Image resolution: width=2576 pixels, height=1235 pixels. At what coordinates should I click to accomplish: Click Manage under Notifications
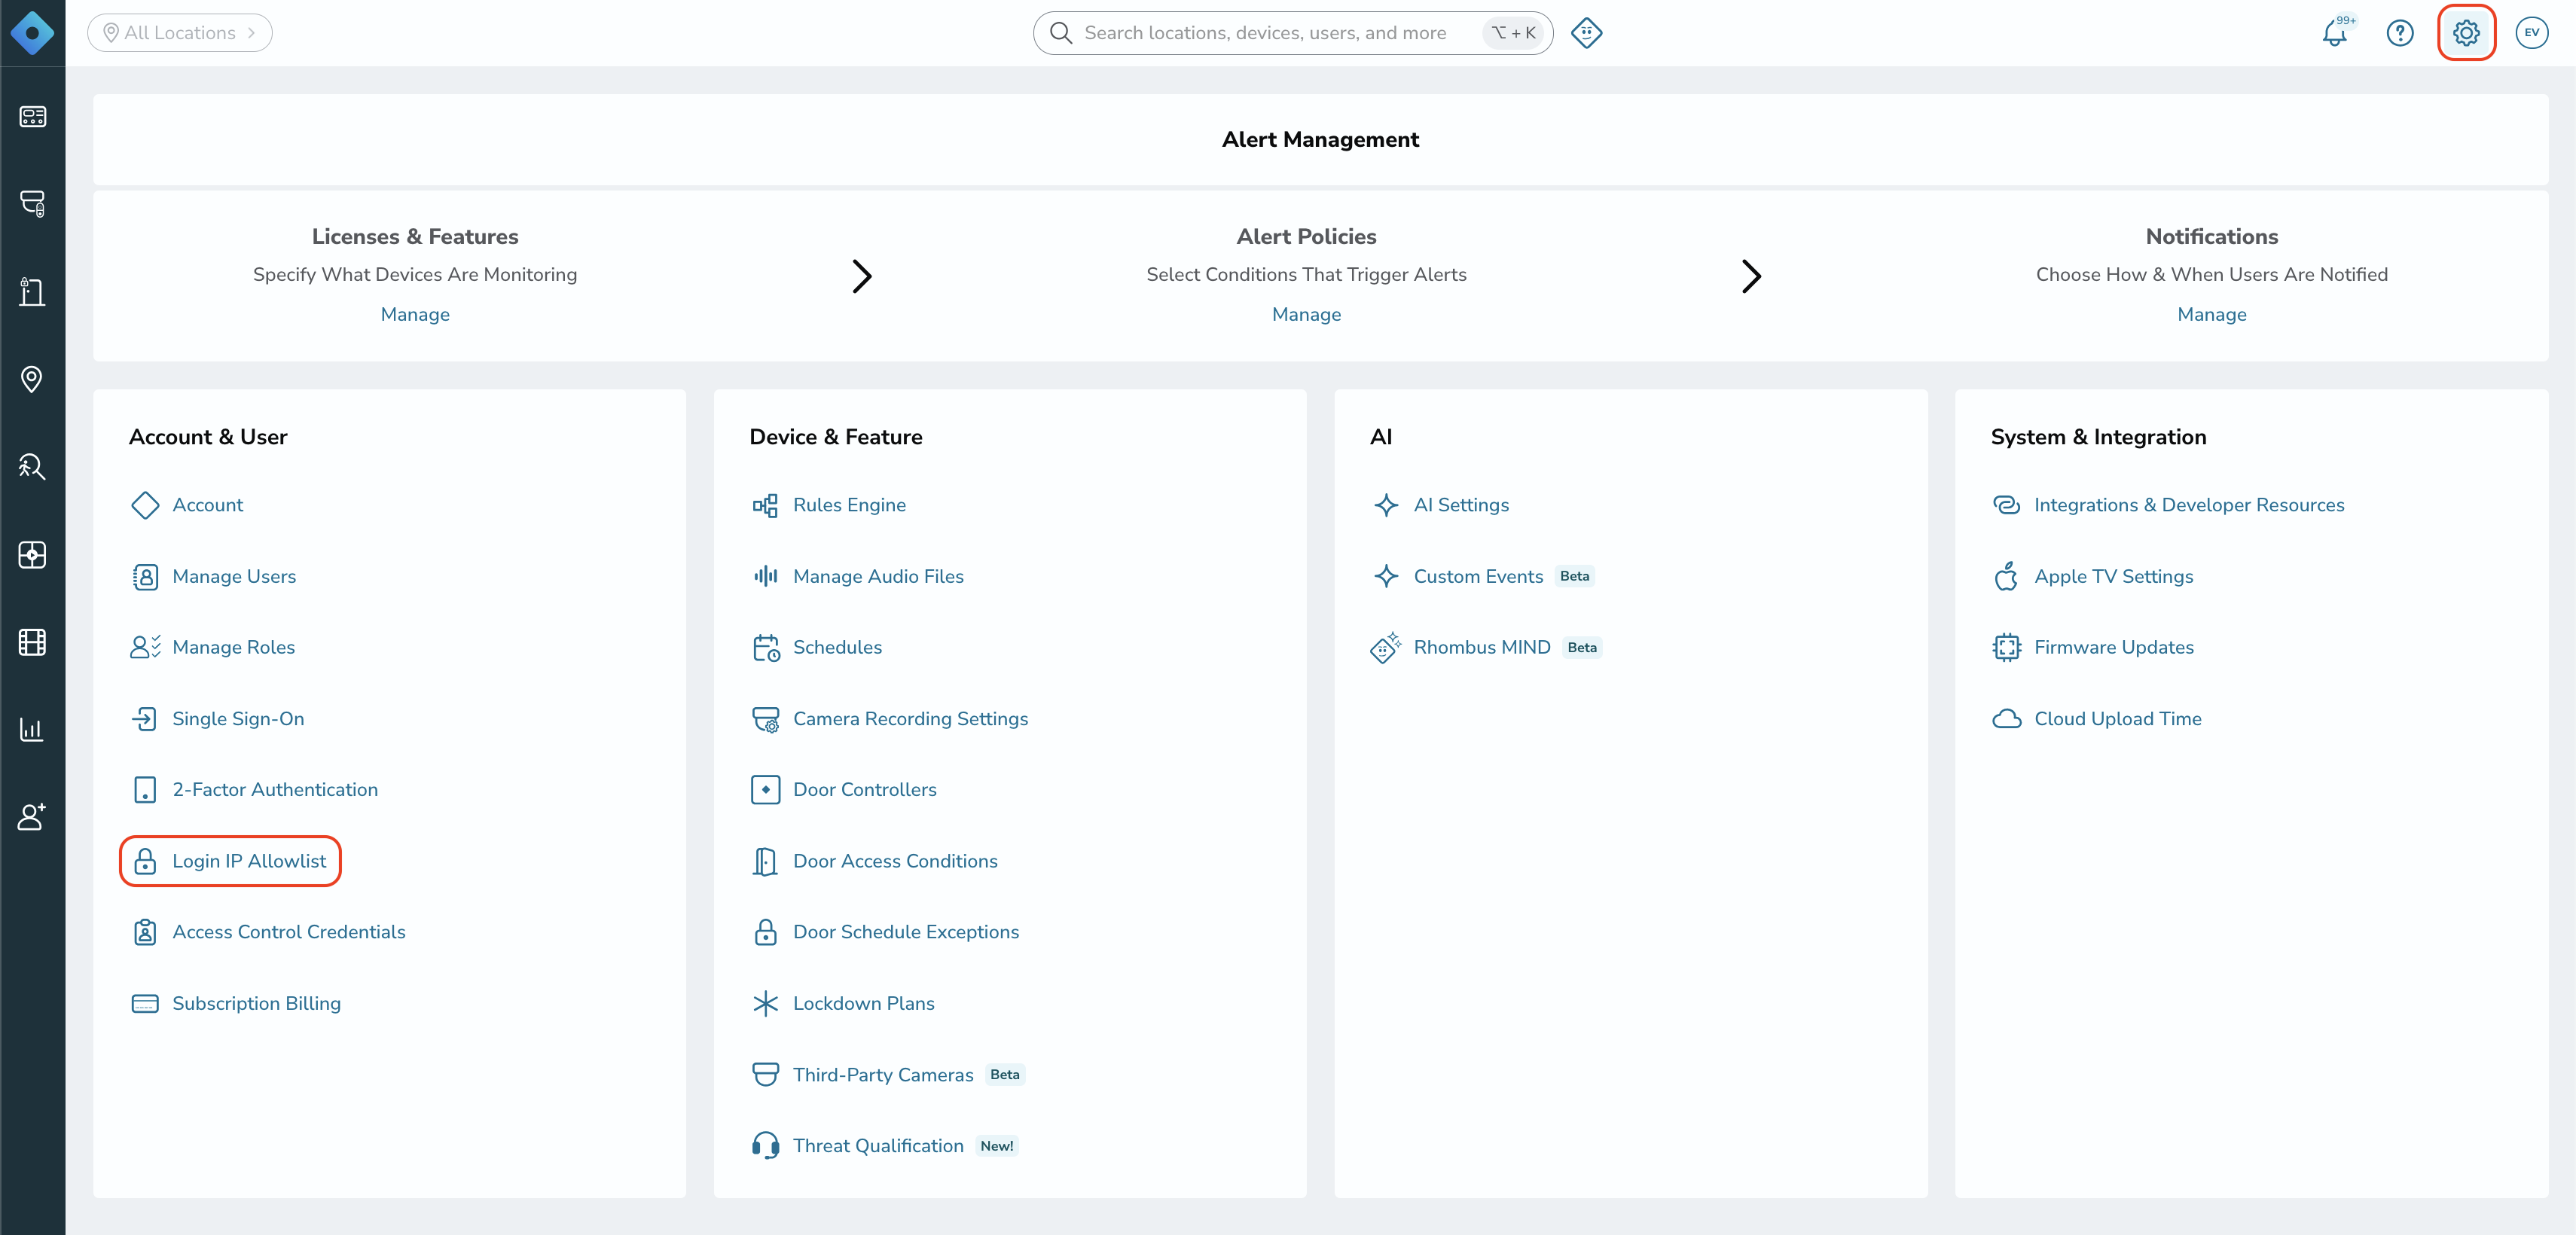tap(2212, 314)
